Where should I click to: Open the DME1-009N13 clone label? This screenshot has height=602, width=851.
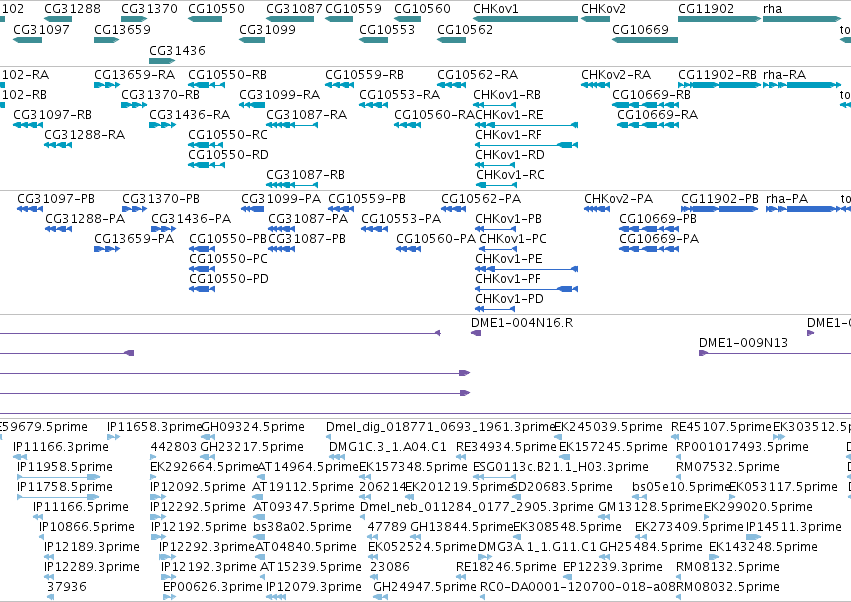coord(743,343)
